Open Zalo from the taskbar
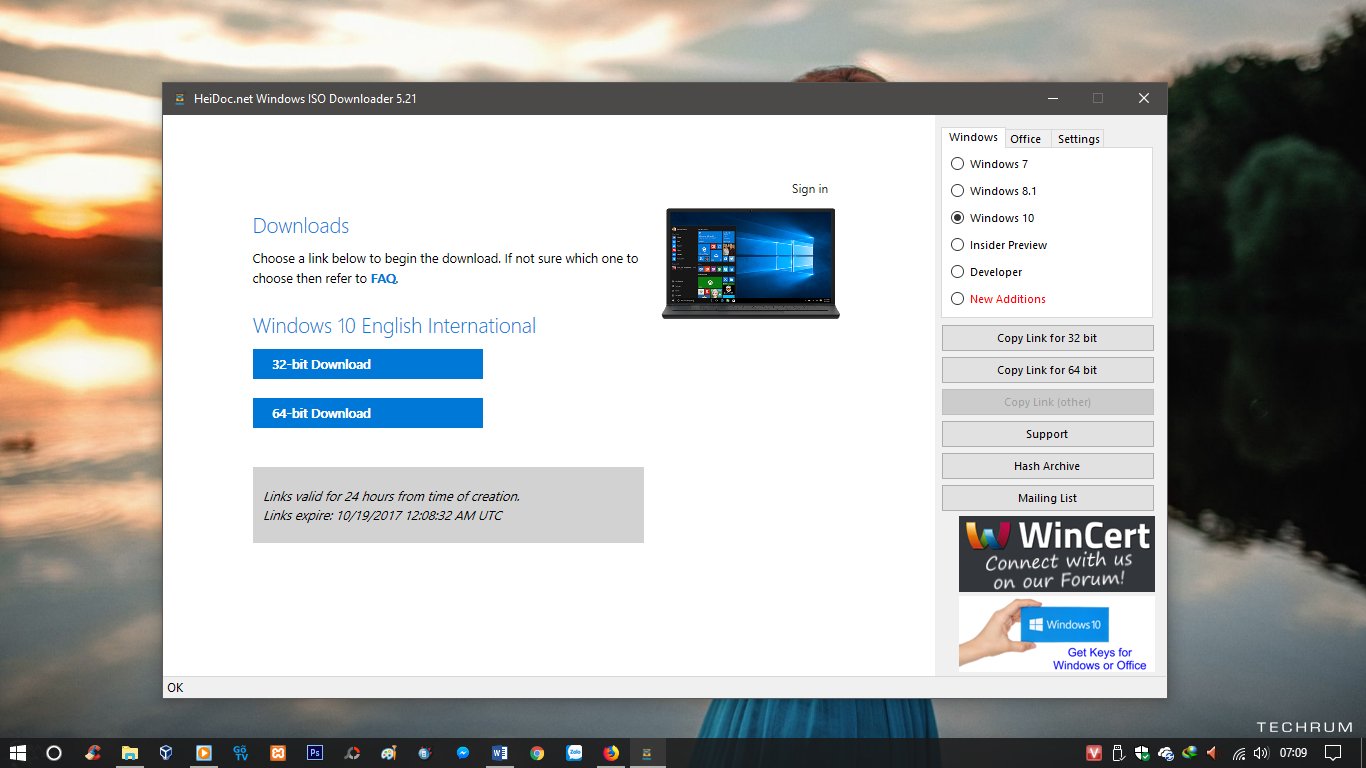Viewport: 1366px width, 768px height. tap(574, 753)
